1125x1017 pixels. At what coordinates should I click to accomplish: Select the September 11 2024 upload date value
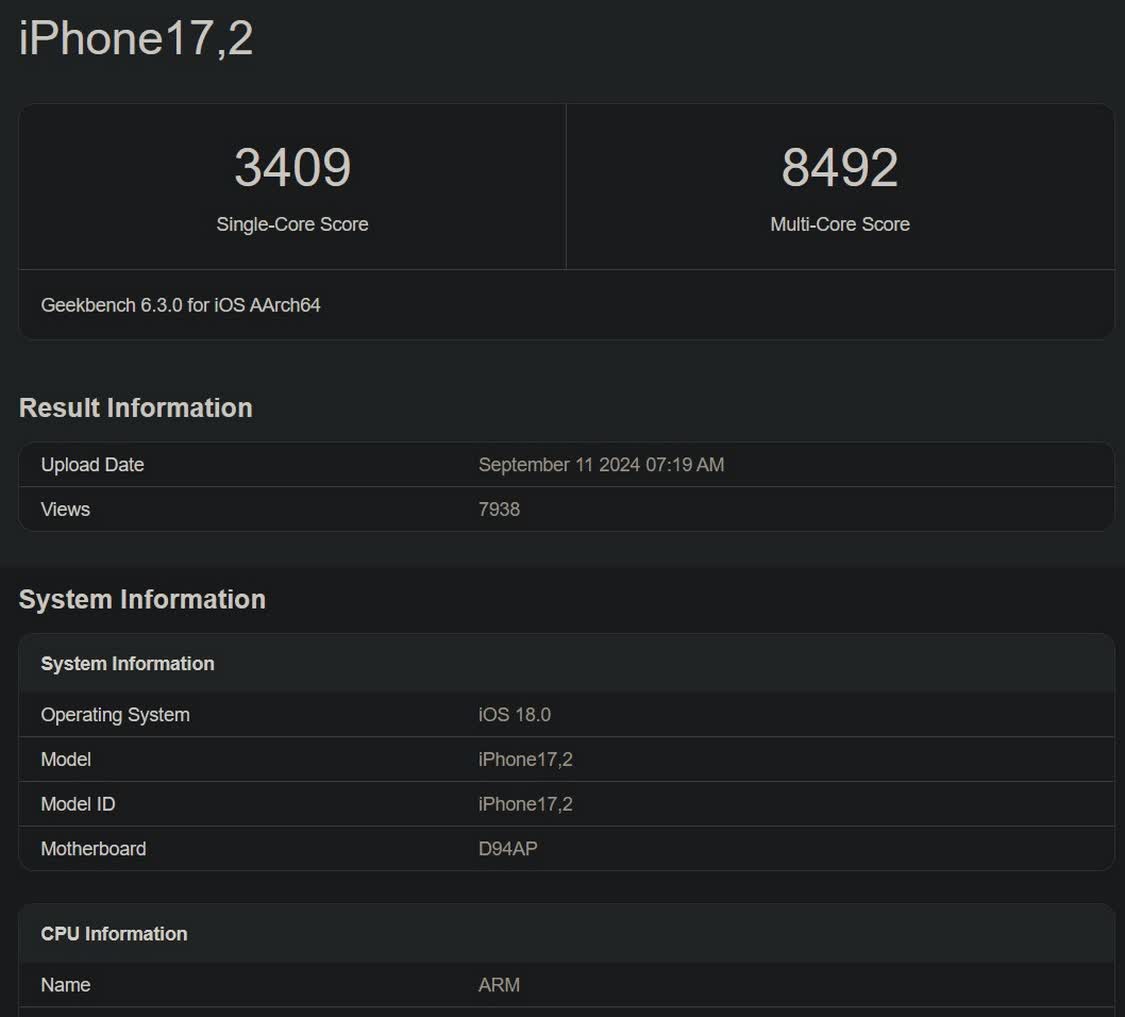click(601, 465)
